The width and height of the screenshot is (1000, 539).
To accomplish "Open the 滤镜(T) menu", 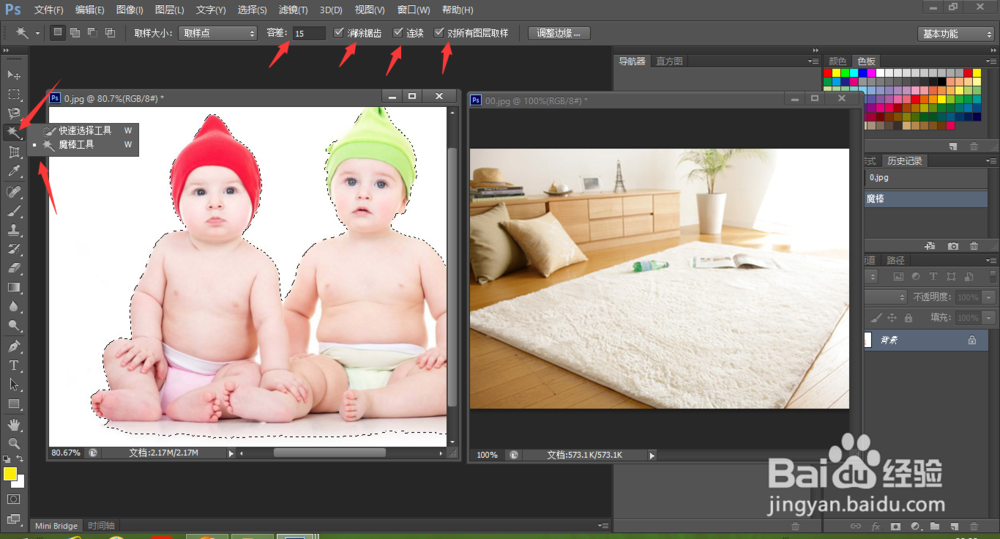I will click(293, 10).
